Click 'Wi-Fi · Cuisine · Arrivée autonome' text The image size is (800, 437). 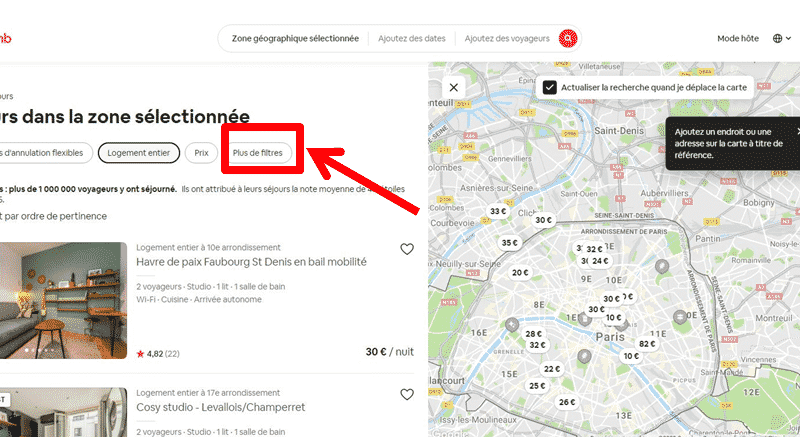tap(199, 299)
